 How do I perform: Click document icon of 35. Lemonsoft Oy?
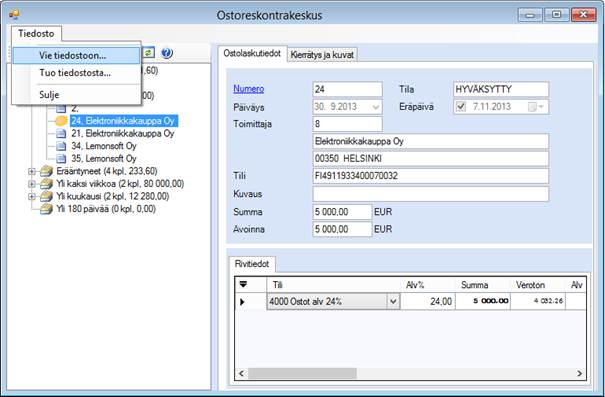pyautogui.click(x=61, y=159)
